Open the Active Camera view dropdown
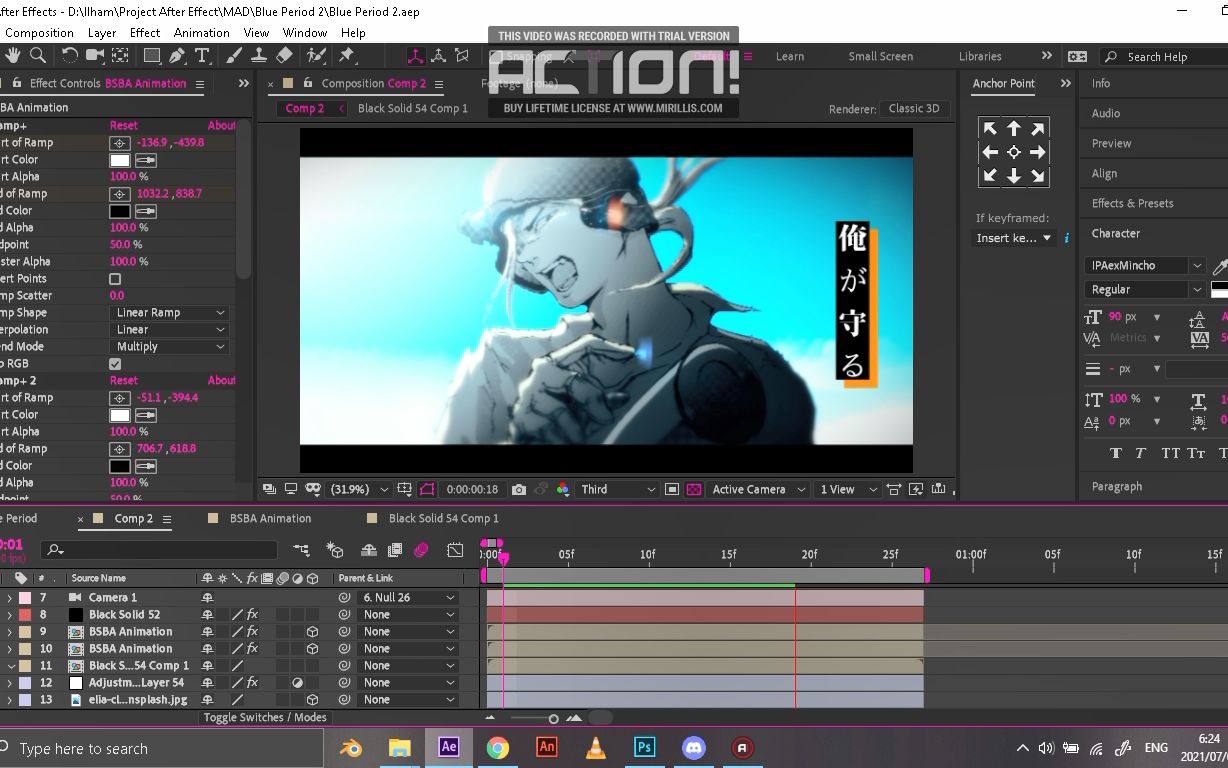 (758, 489)
